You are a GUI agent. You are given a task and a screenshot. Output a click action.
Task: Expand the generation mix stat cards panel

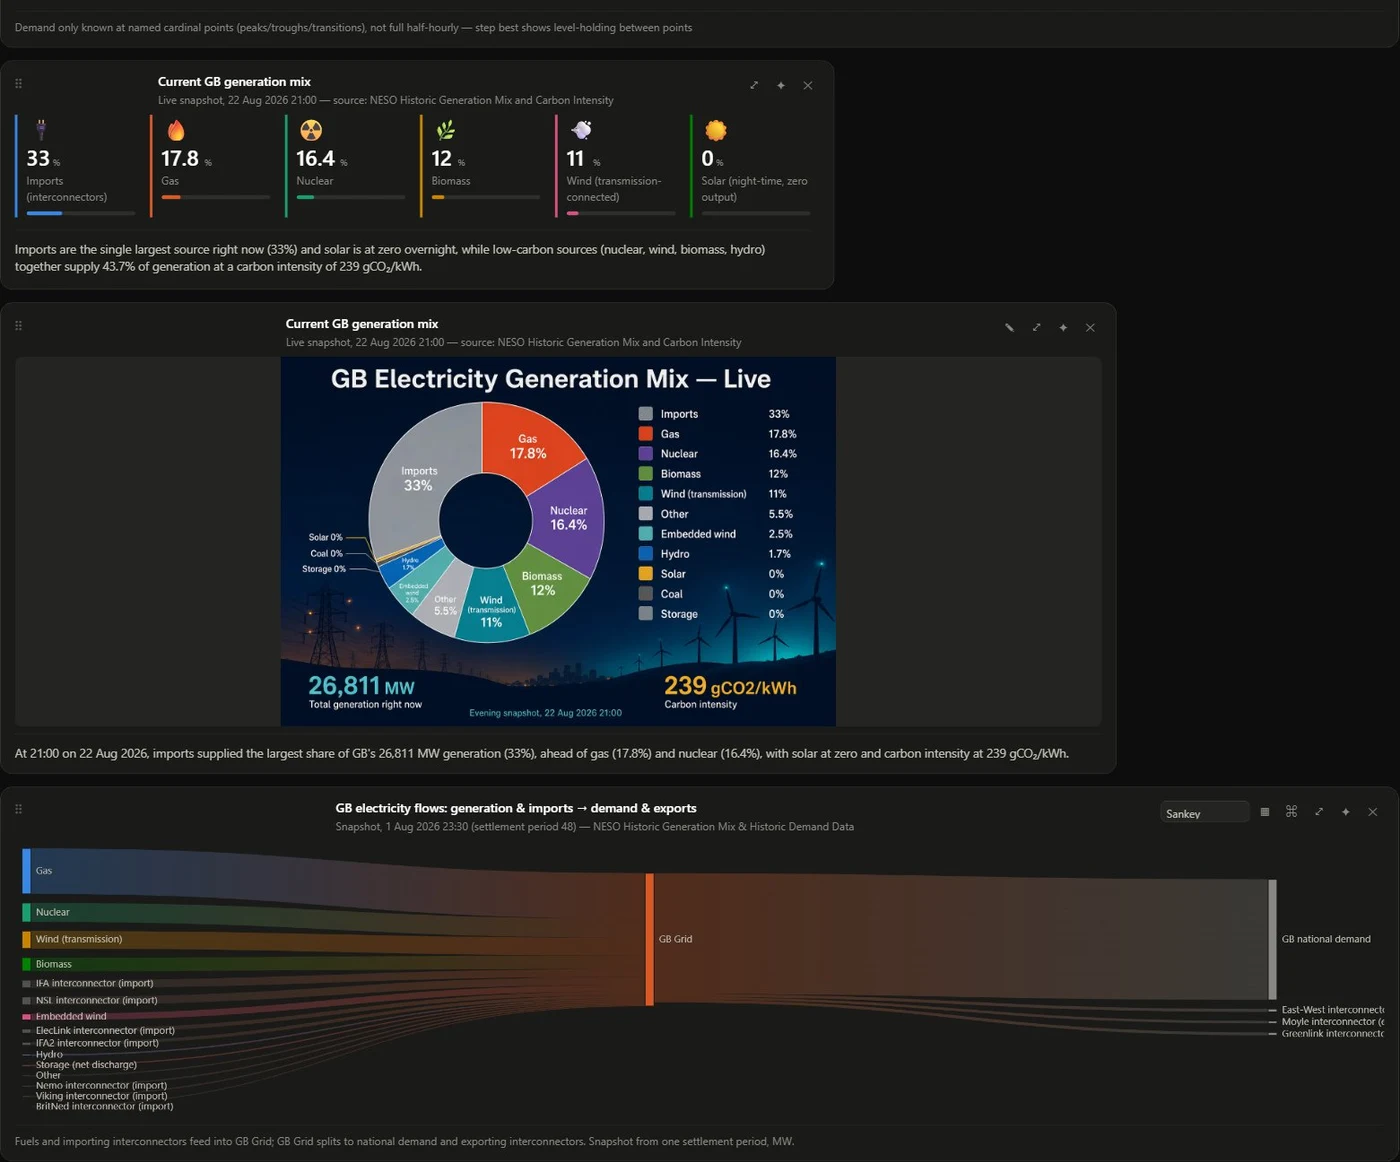(754, 85)
